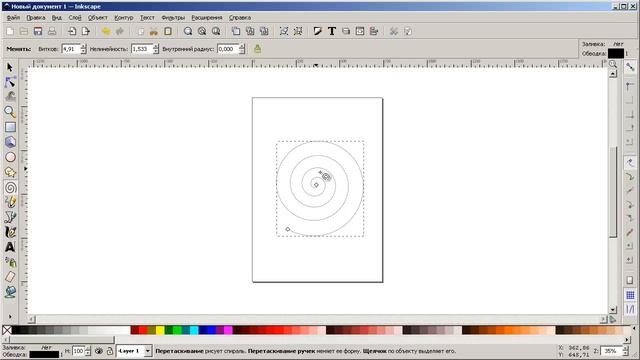
Task: Select the Ellipse tool
Action: [10, 157]
